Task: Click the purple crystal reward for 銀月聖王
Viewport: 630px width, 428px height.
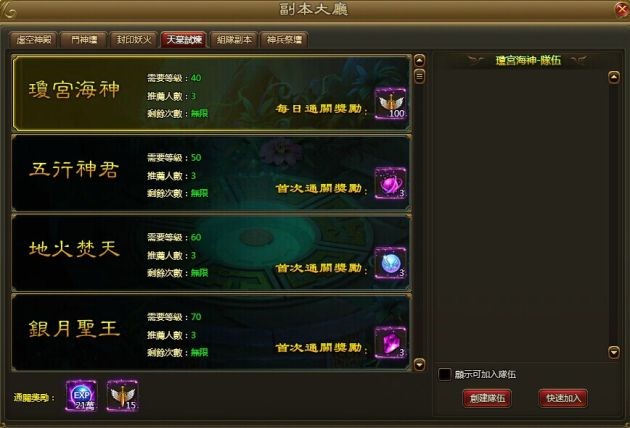Action: click(390, 342)
